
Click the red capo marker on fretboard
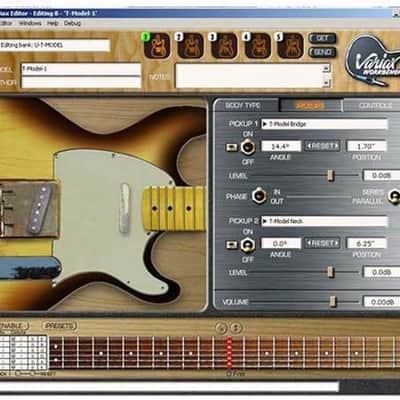(229, 353)
